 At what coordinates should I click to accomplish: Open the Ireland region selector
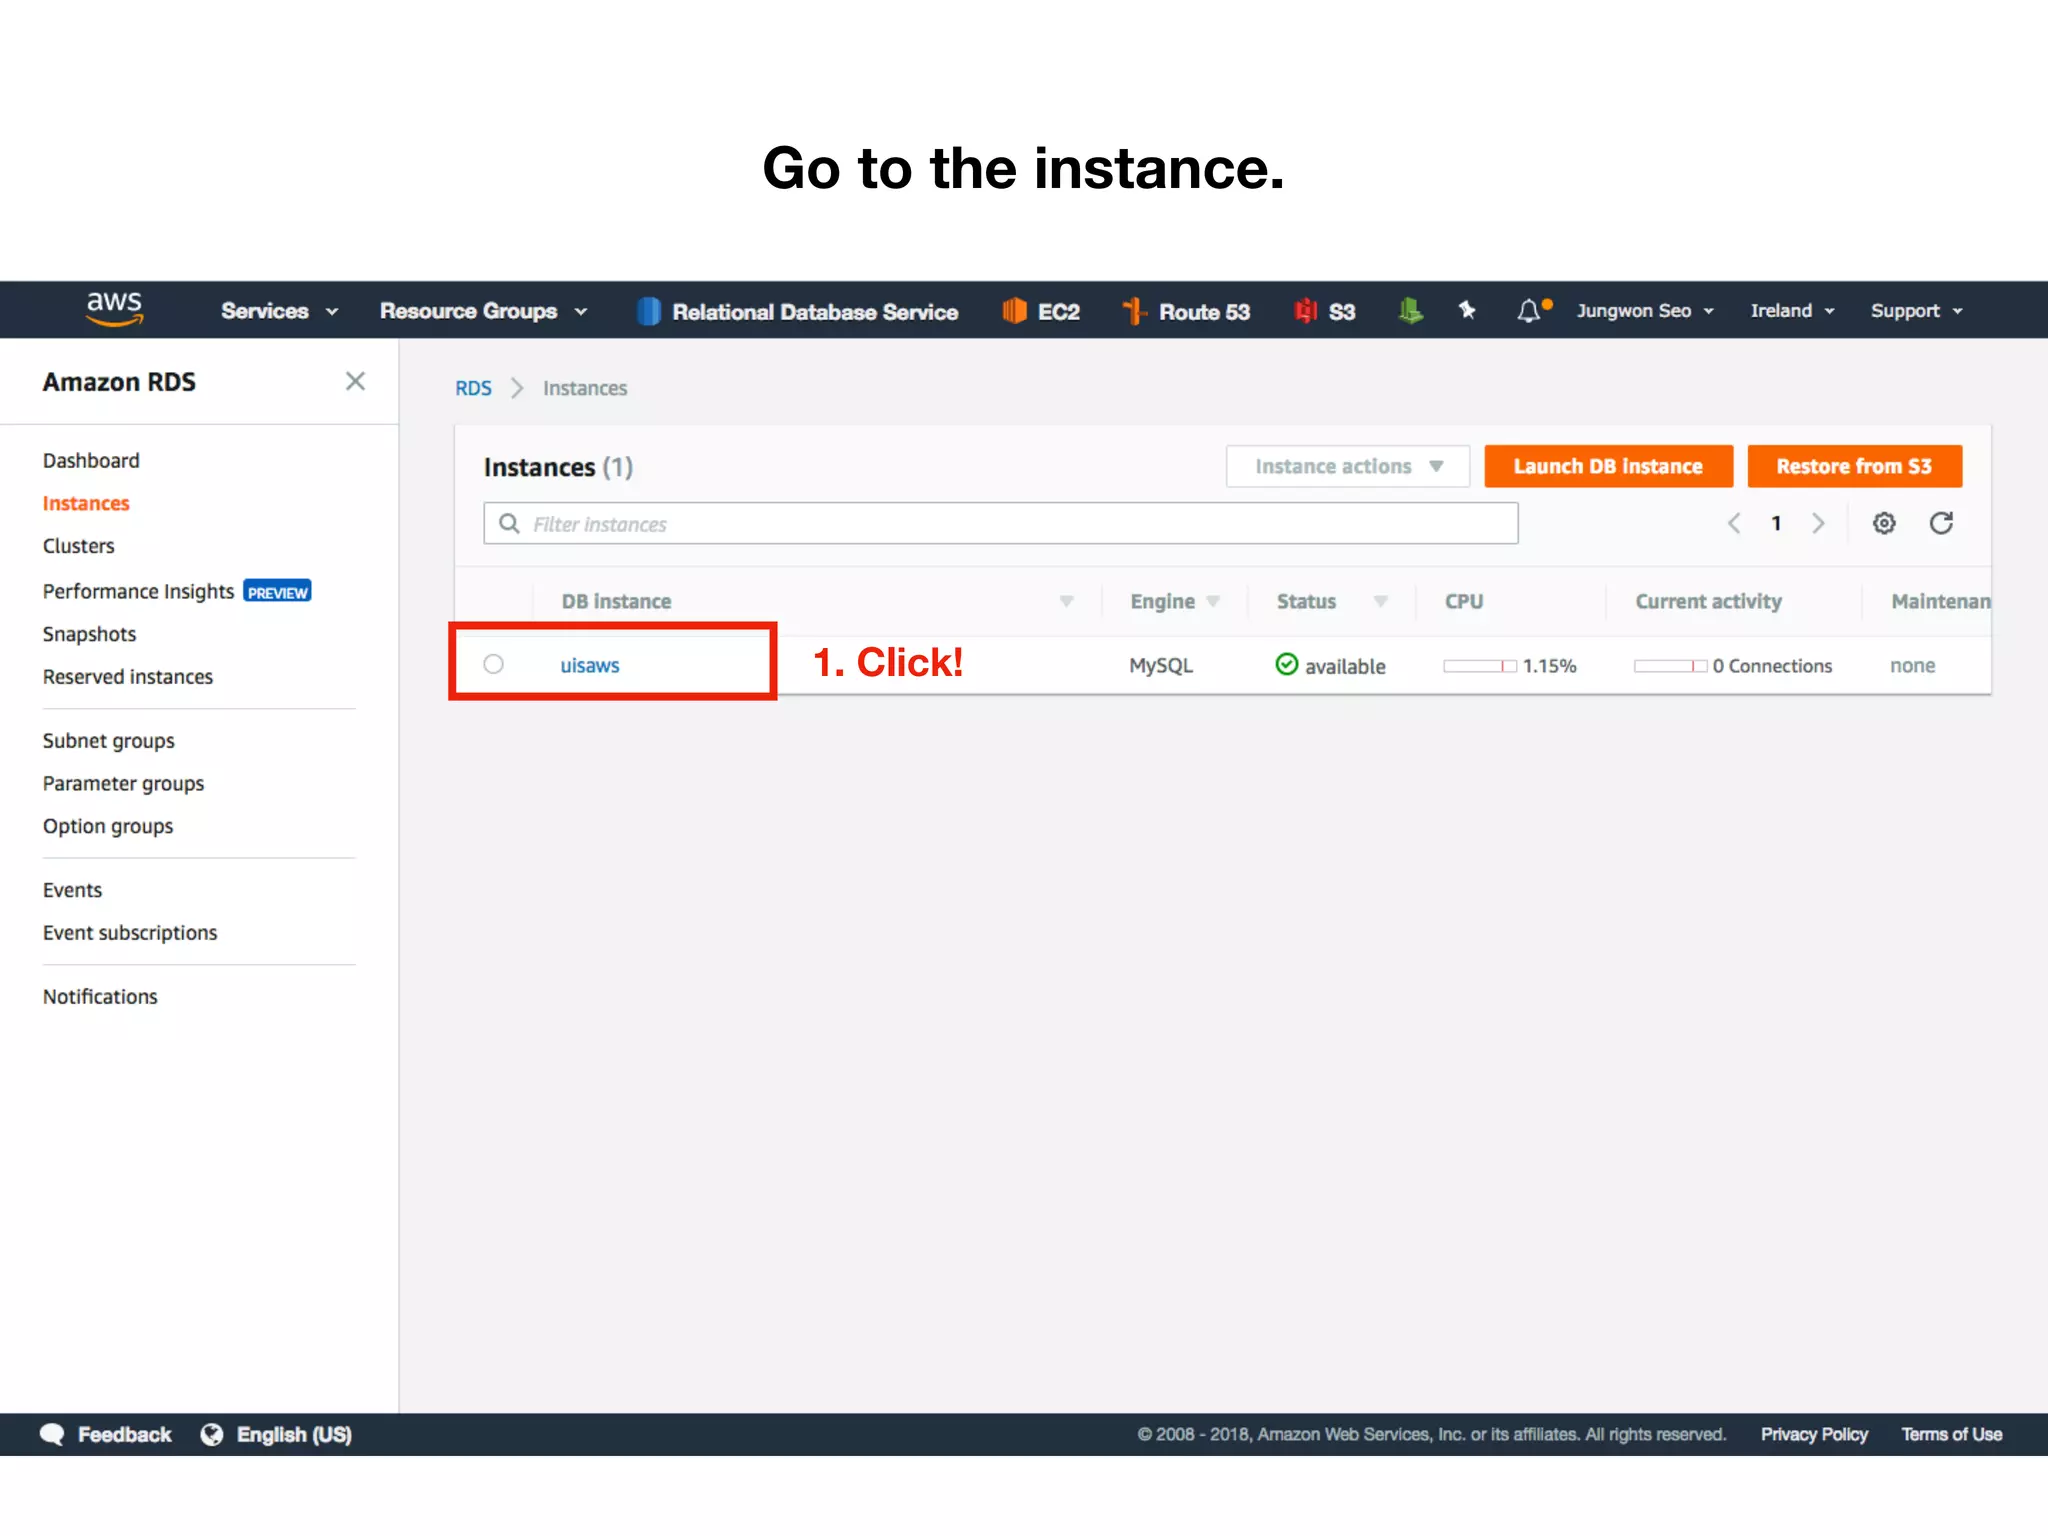tap(1792, 311)
